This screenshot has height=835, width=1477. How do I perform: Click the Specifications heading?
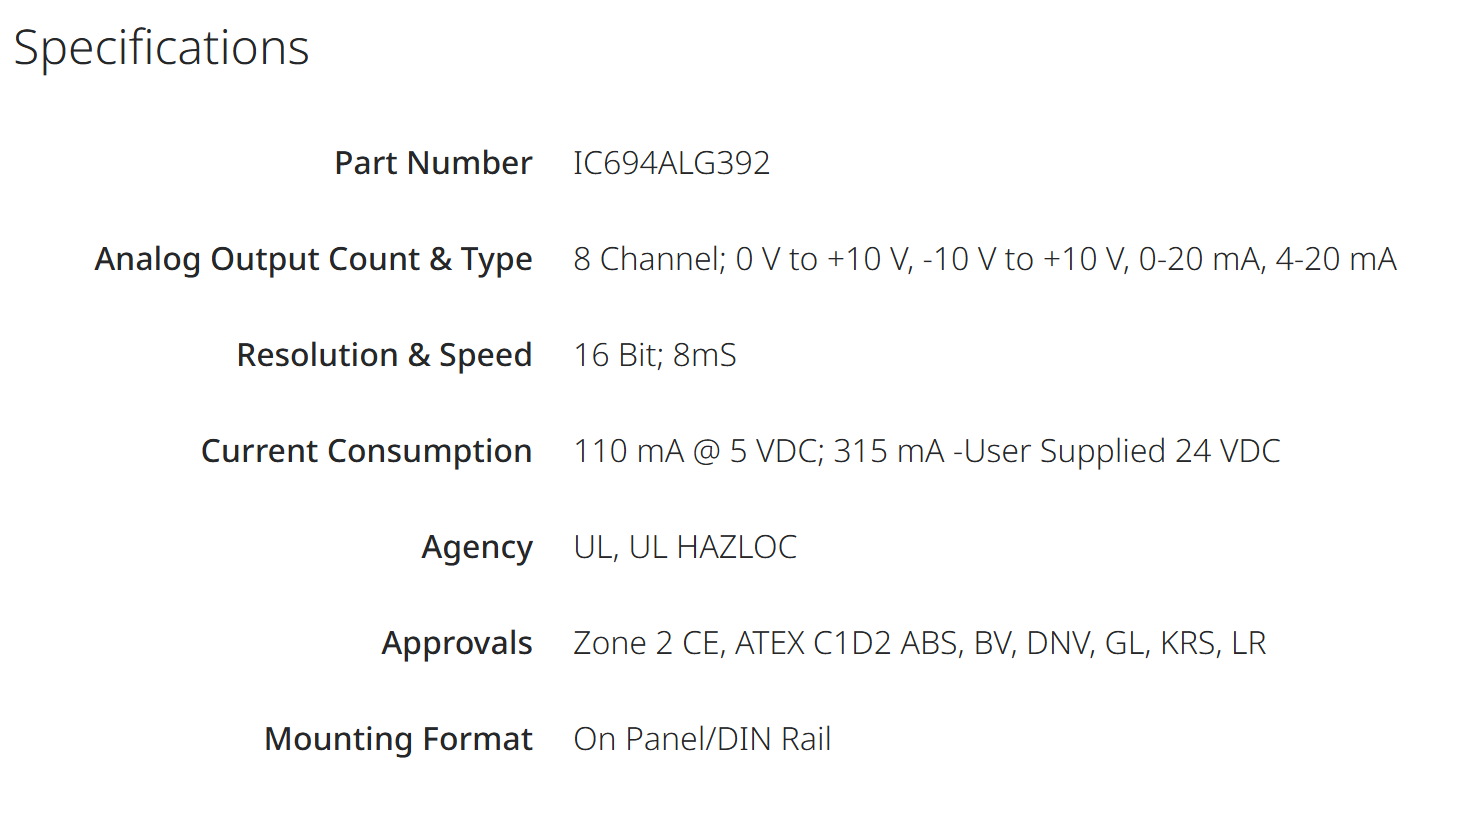(162, 48)
